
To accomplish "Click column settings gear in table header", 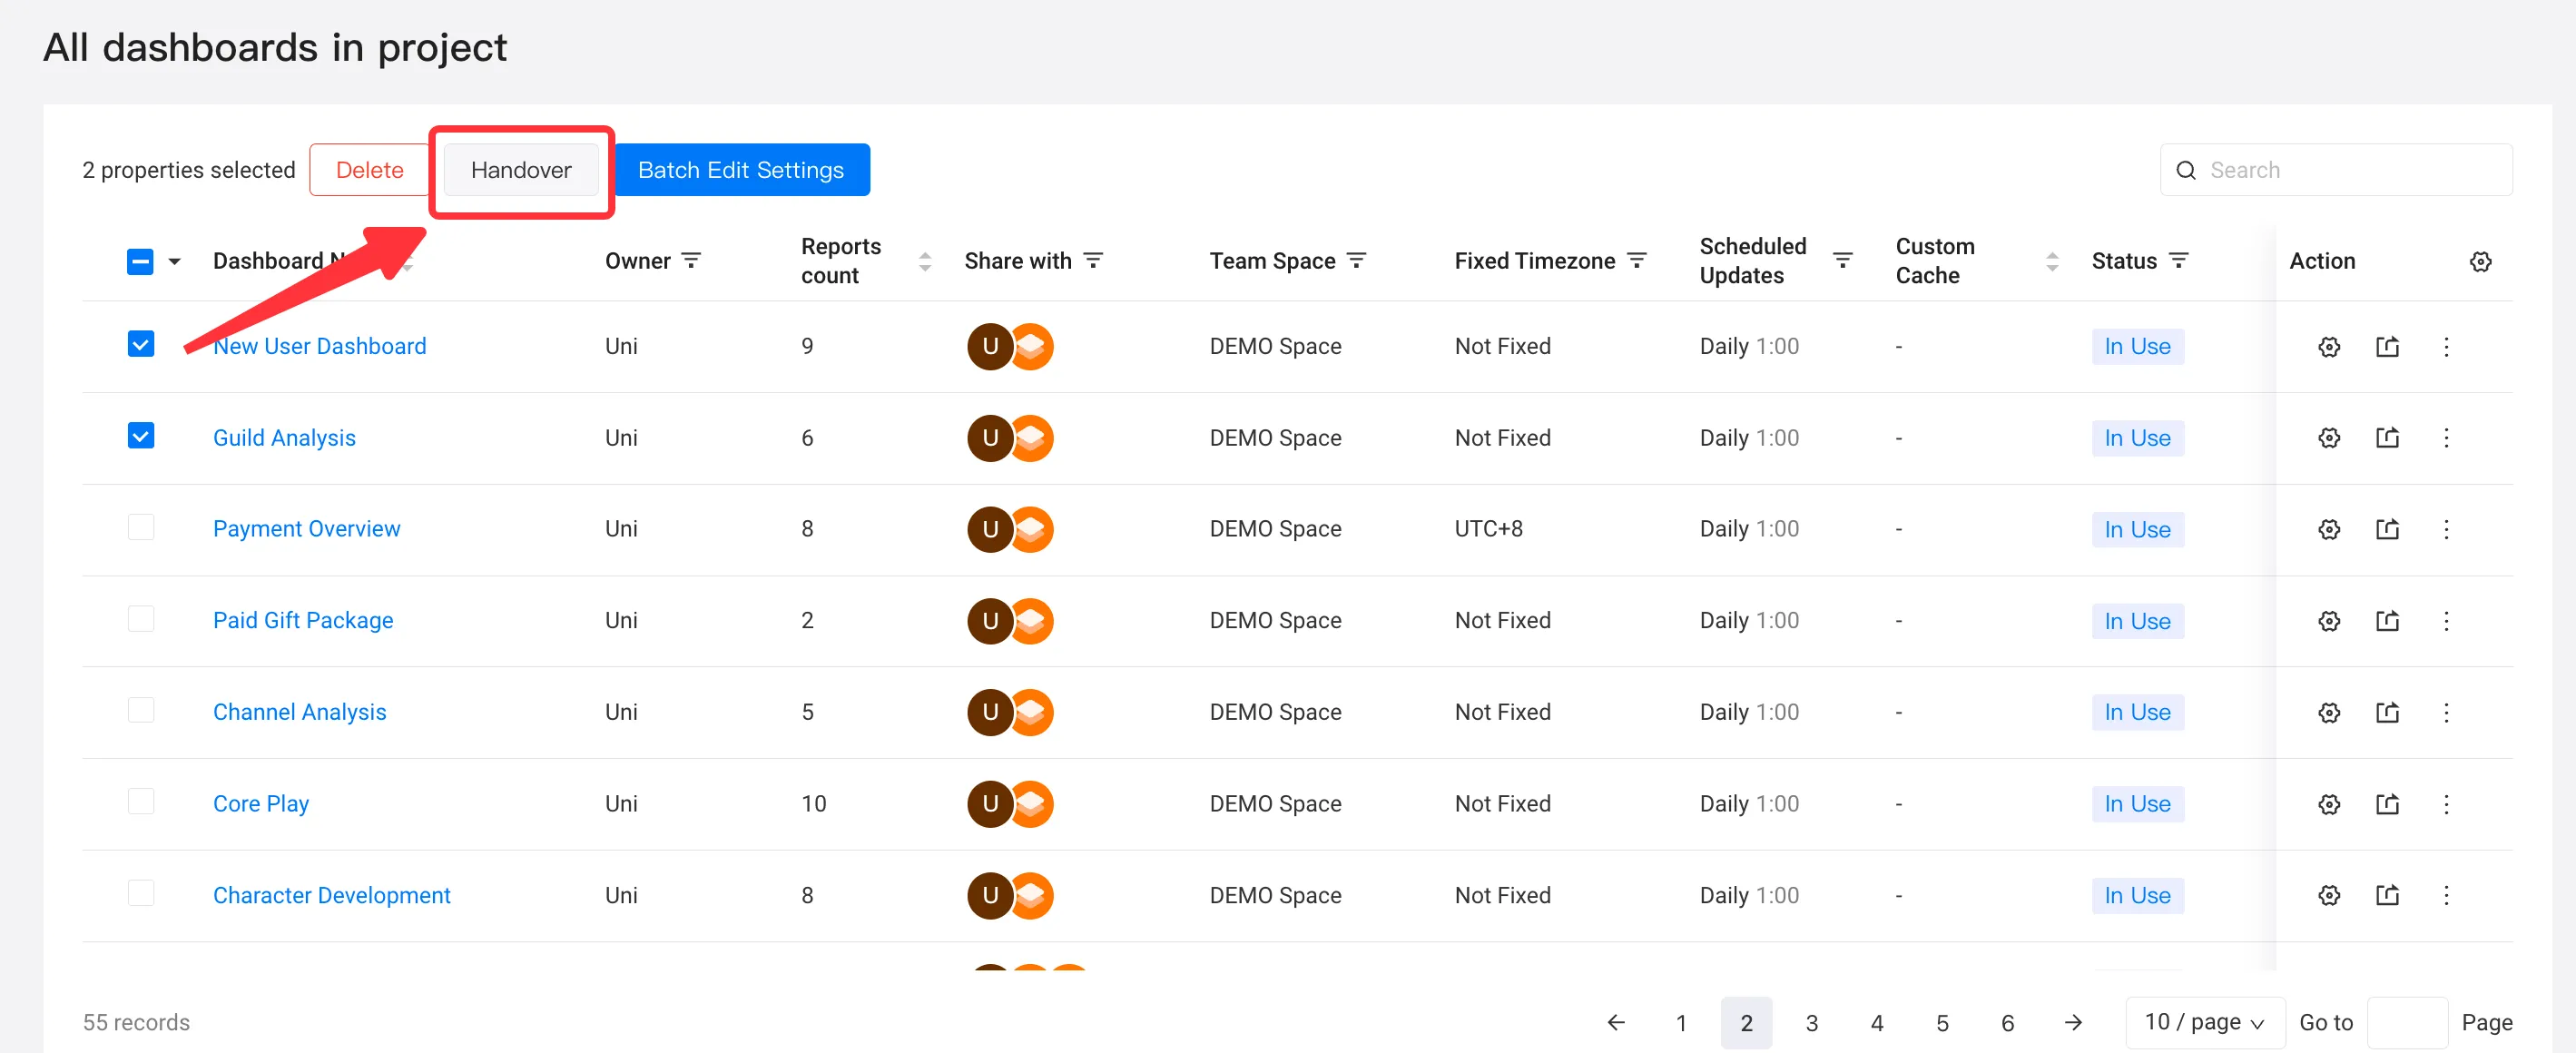I will pos(2479,262).
